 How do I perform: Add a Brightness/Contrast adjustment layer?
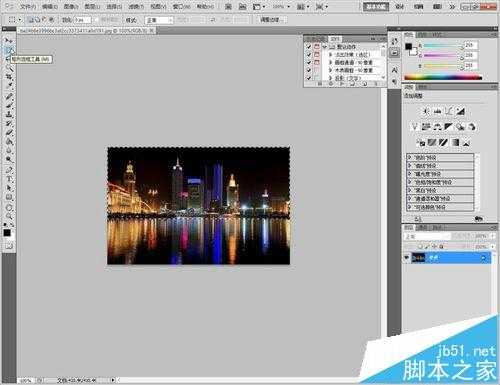pyautogui.click(x=426, y=111)
